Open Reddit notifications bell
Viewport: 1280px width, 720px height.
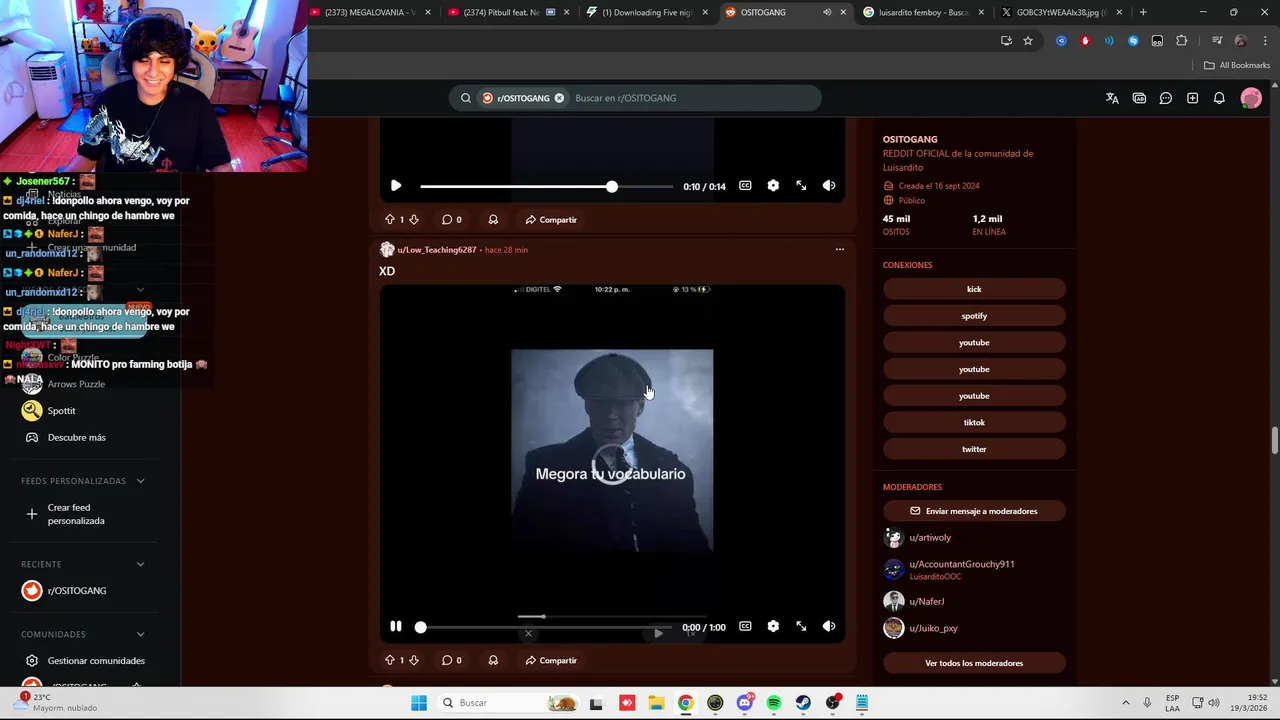1219,98
